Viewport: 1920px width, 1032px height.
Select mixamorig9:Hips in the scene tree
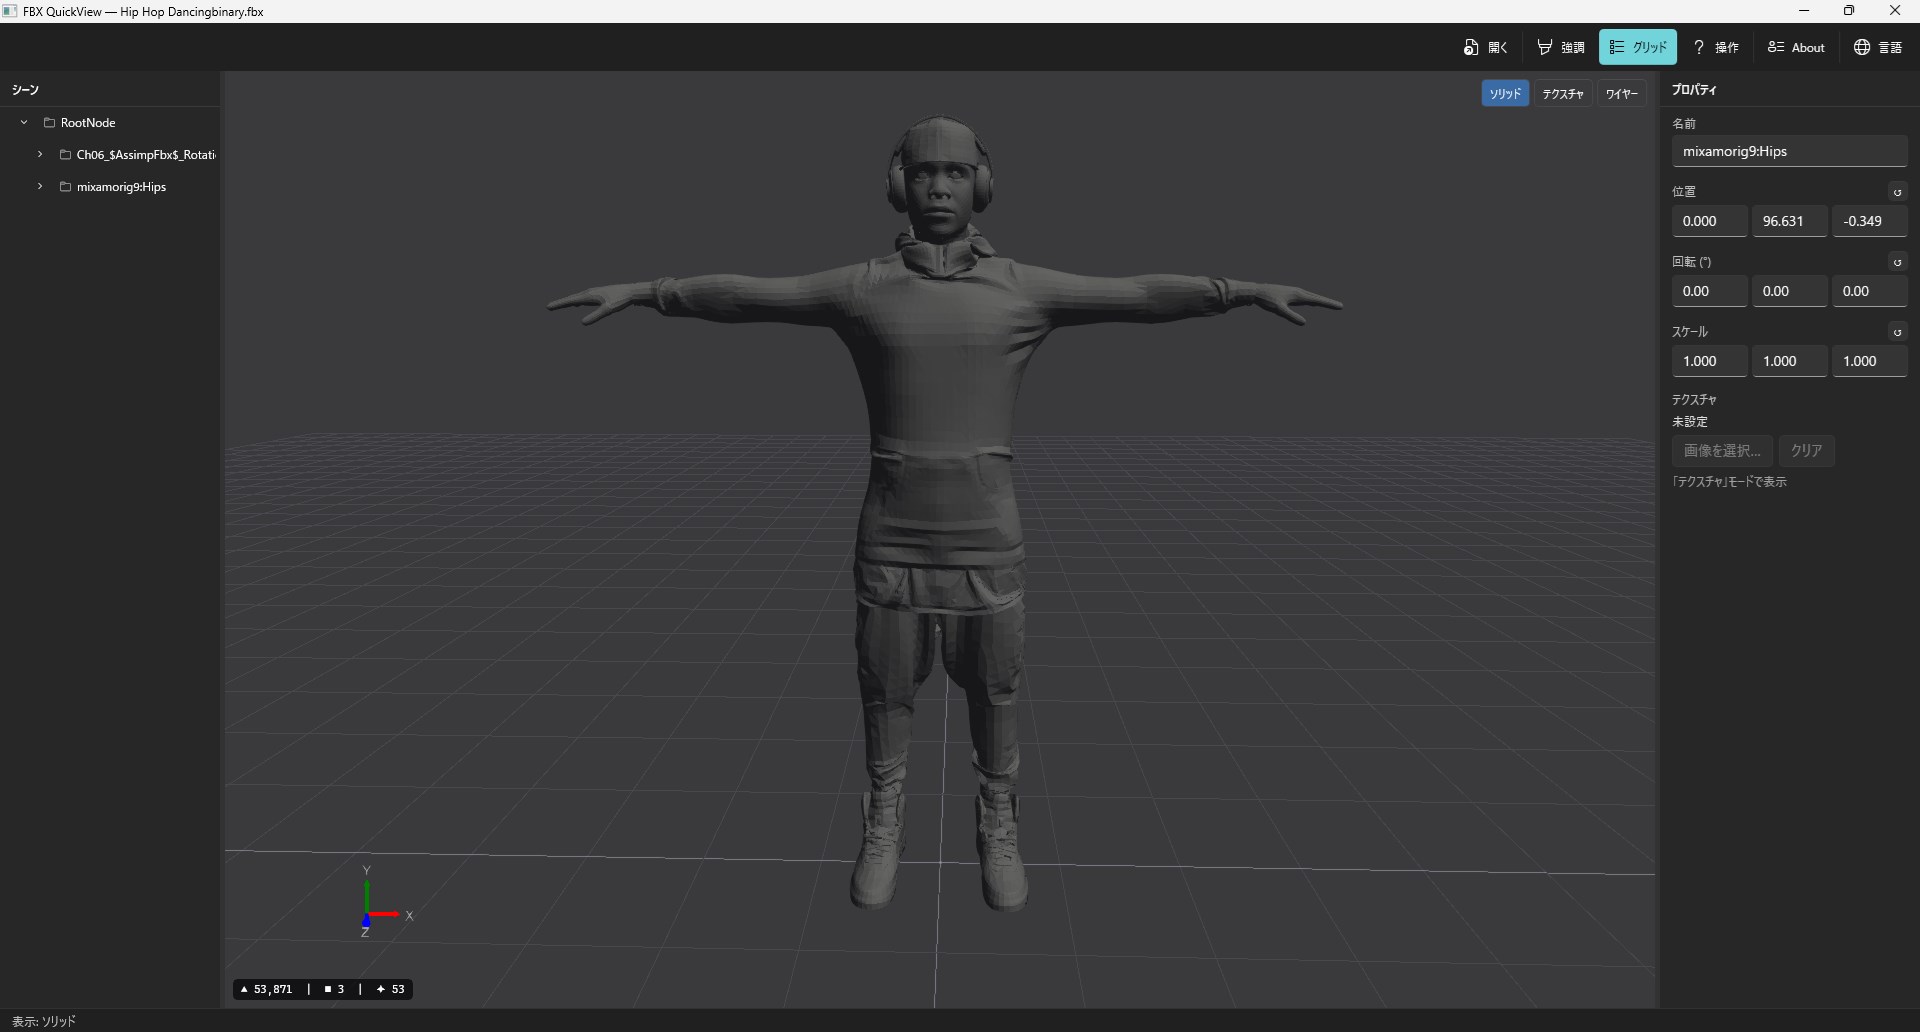click(x=121, y=186)
